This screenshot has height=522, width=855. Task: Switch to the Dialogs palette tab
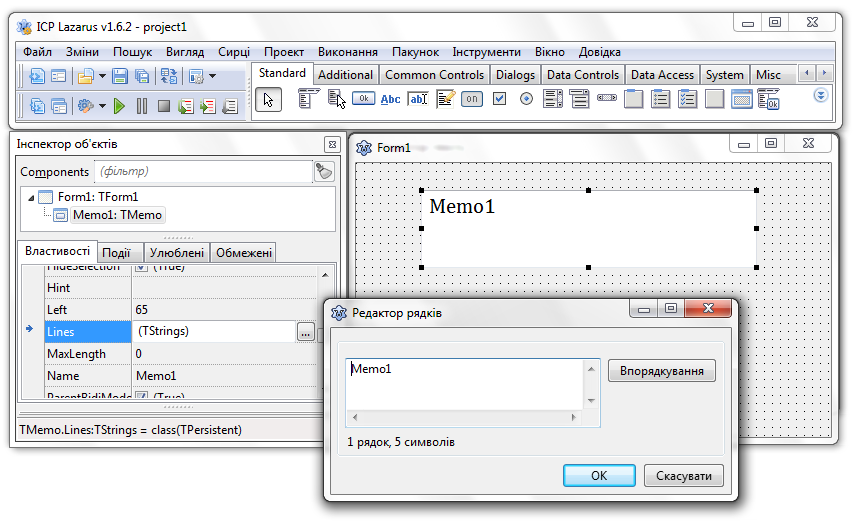tap(515, 74)
